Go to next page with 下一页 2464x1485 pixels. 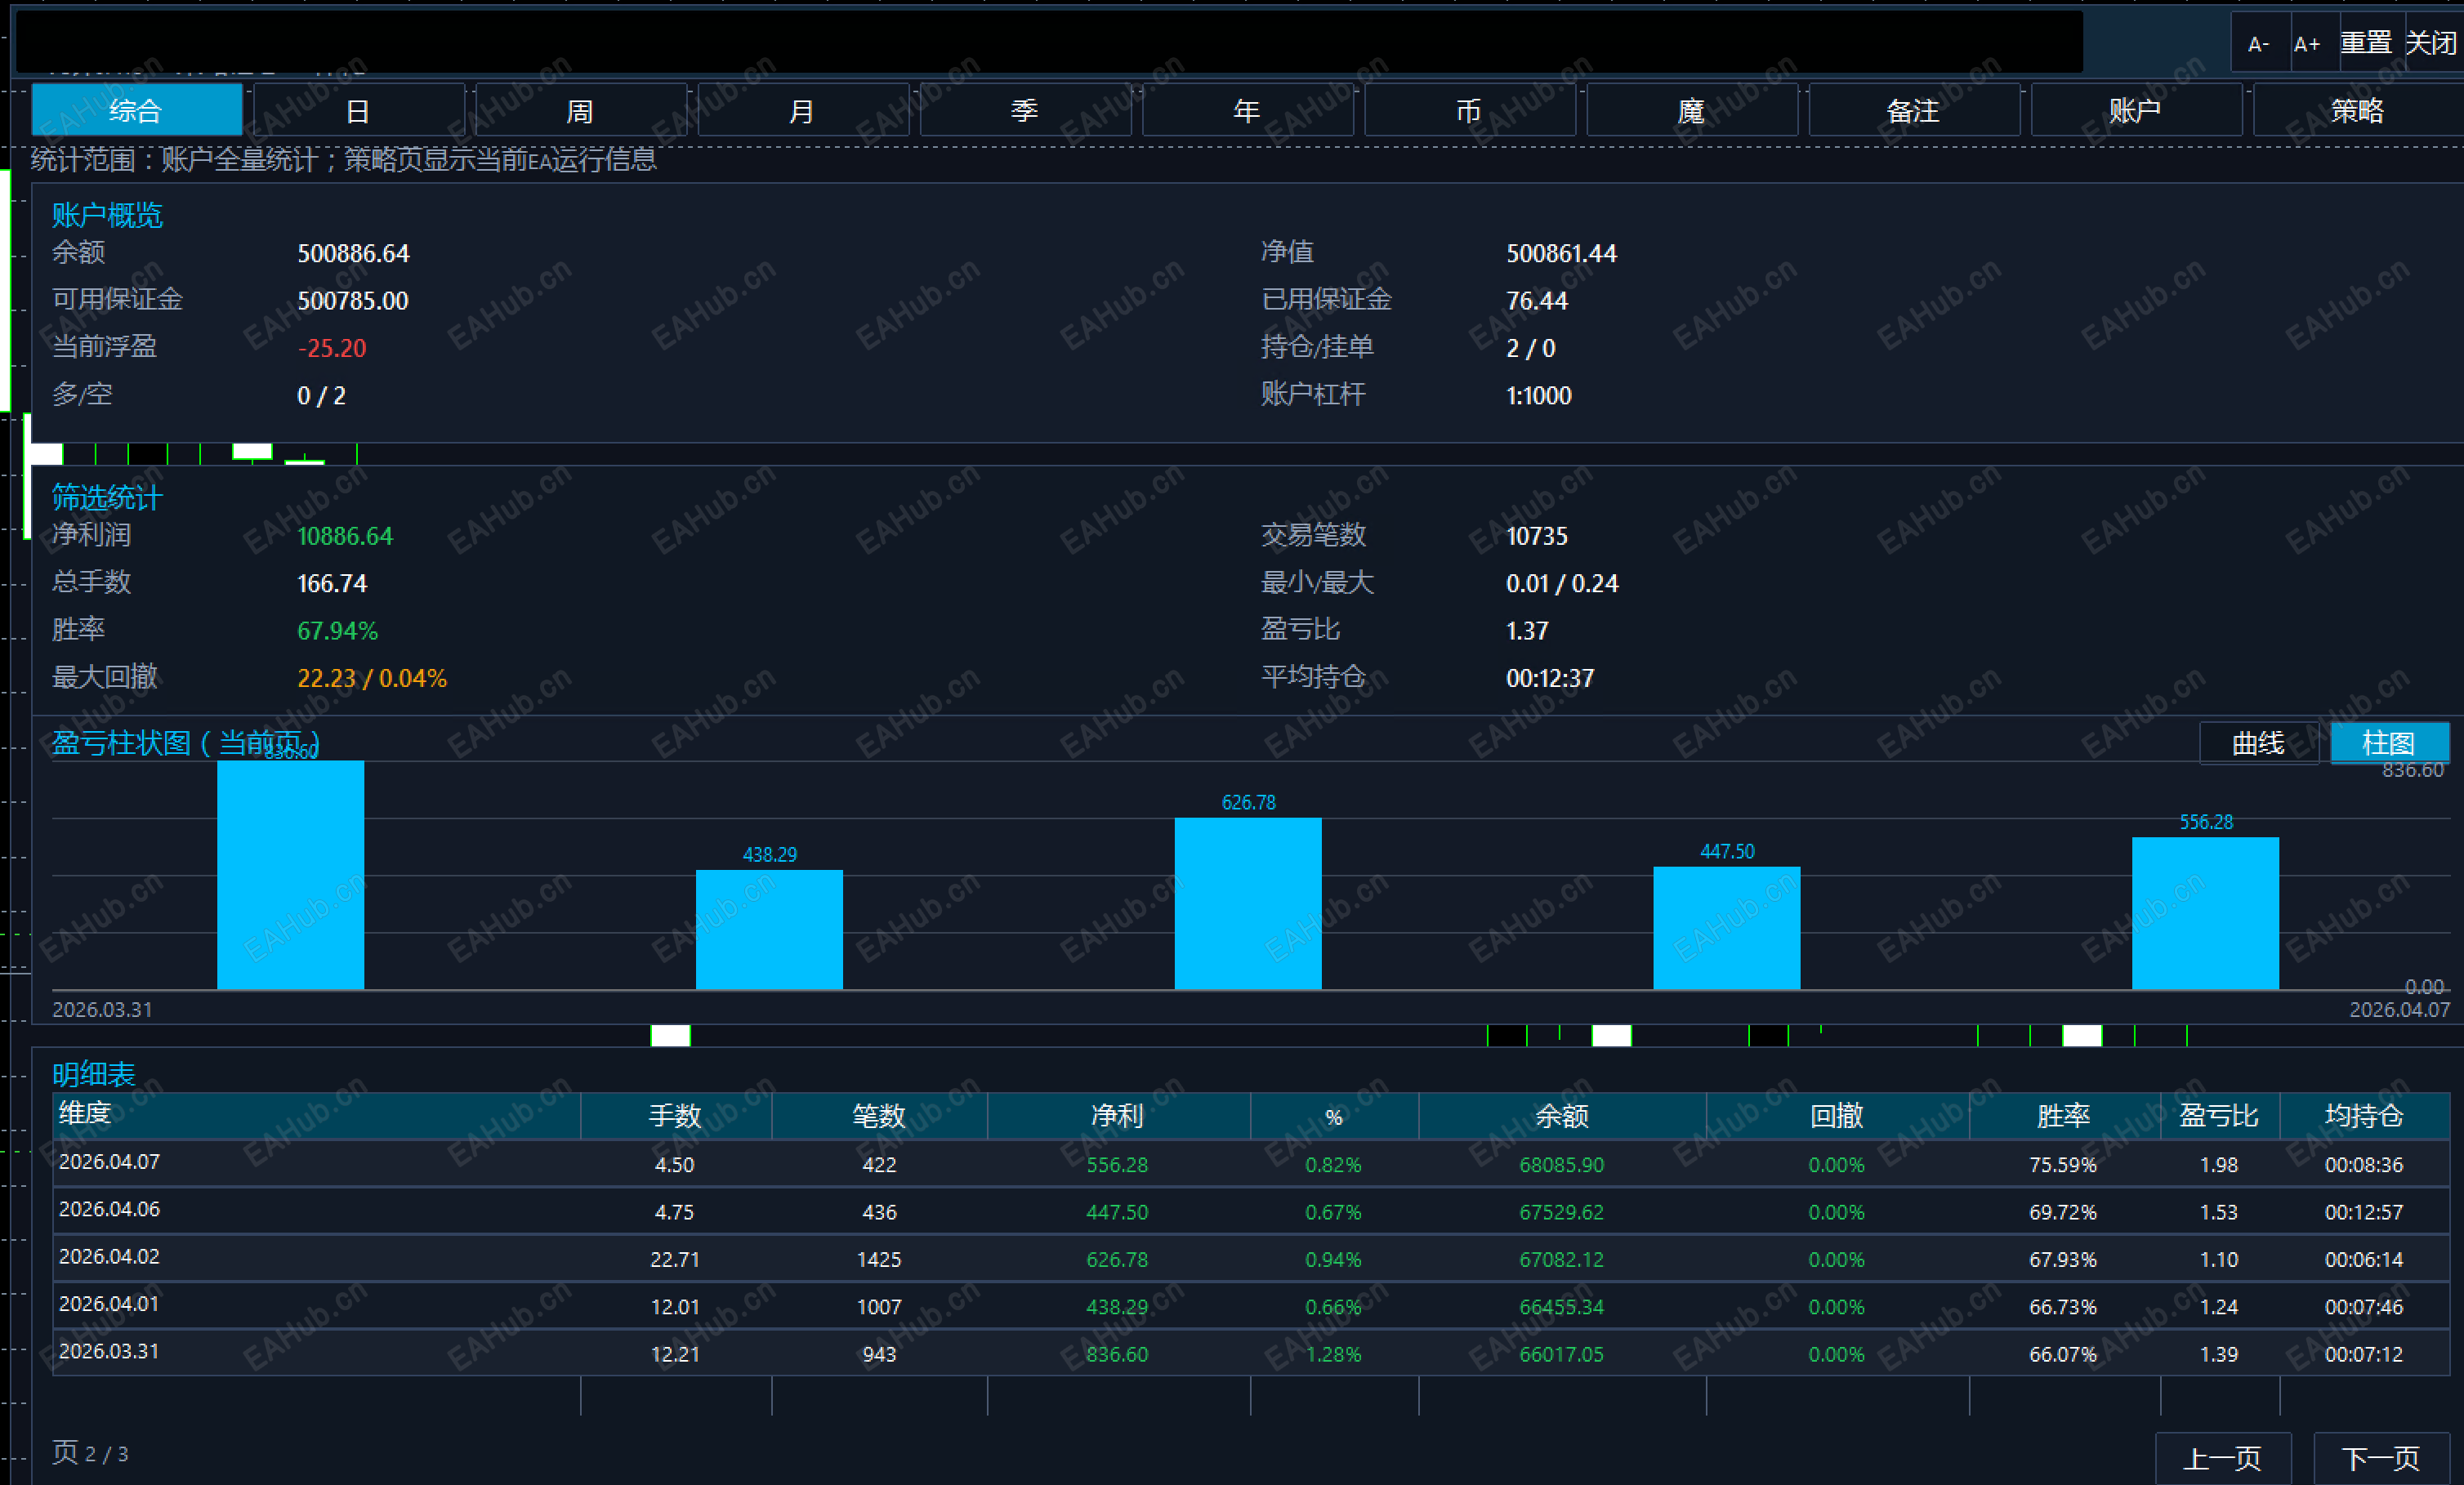(2381, 1458)
